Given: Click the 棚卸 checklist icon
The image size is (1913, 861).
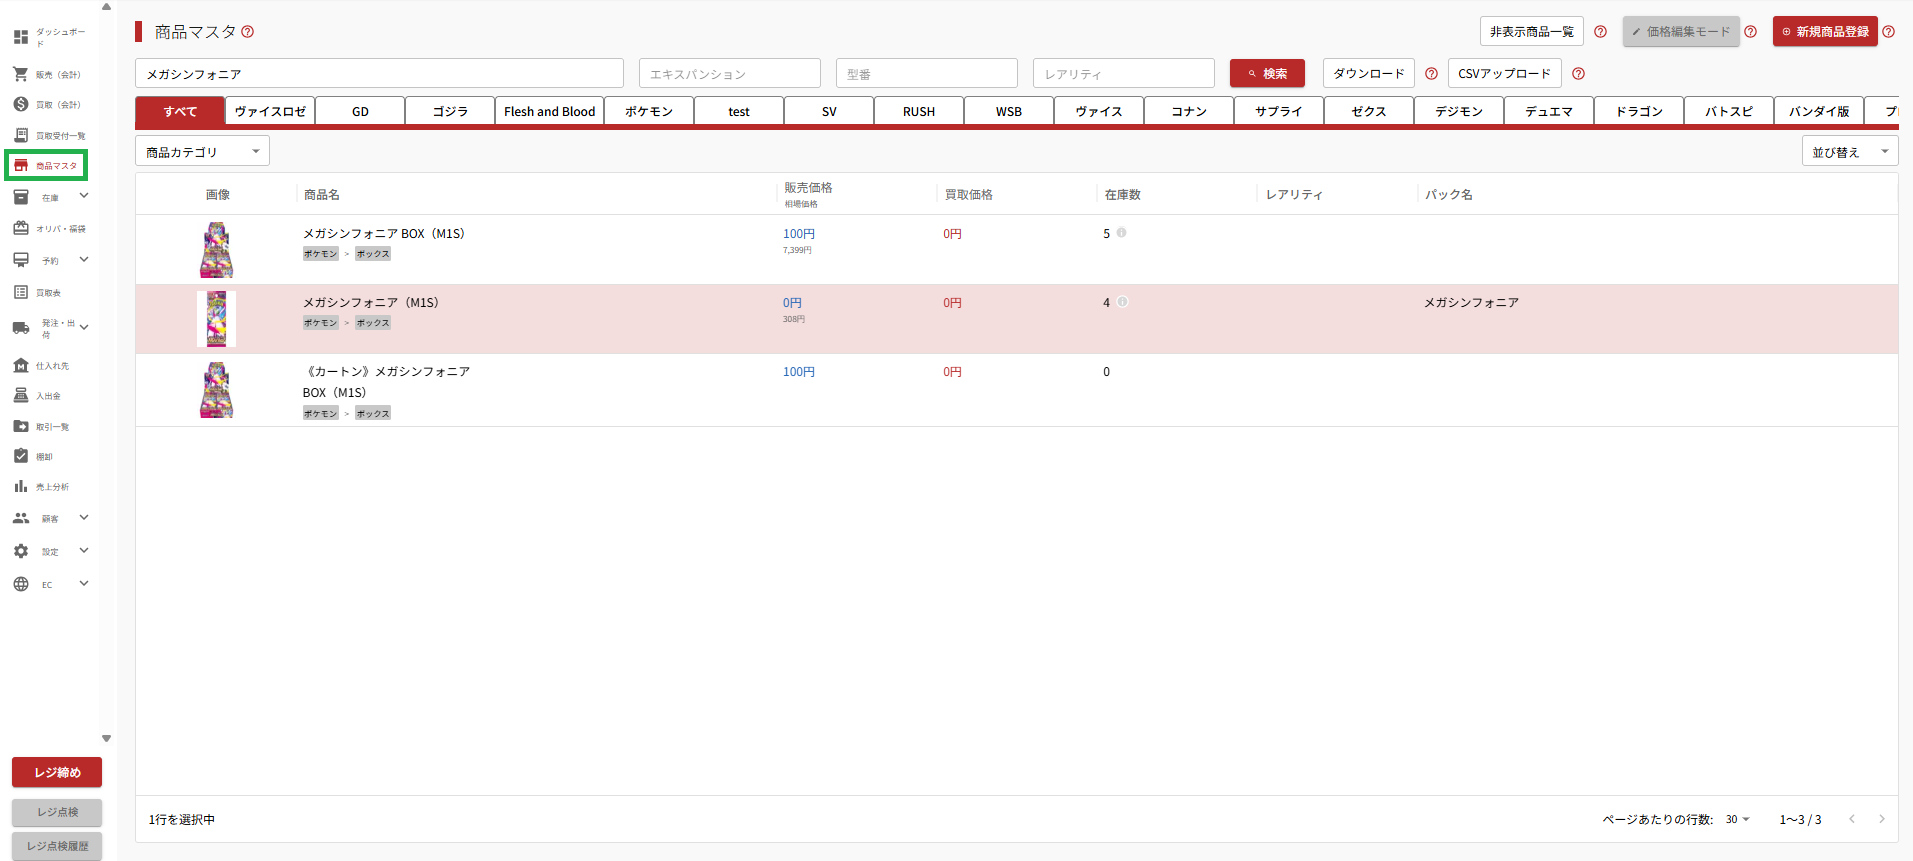Looking at the screenshot, I should pyautogui.click(x=21, y=456).
